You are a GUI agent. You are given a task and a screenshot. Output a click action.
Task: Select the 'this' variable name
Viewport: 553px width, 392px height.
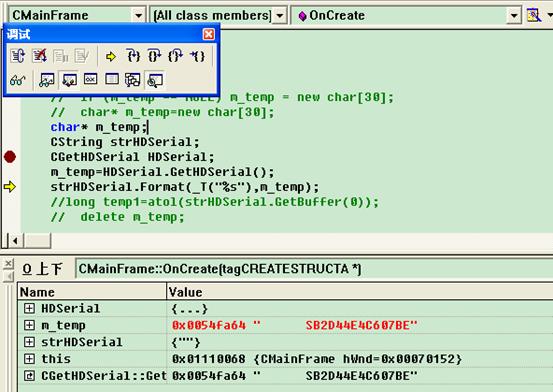pyautogui.click(x=56, y=359)
